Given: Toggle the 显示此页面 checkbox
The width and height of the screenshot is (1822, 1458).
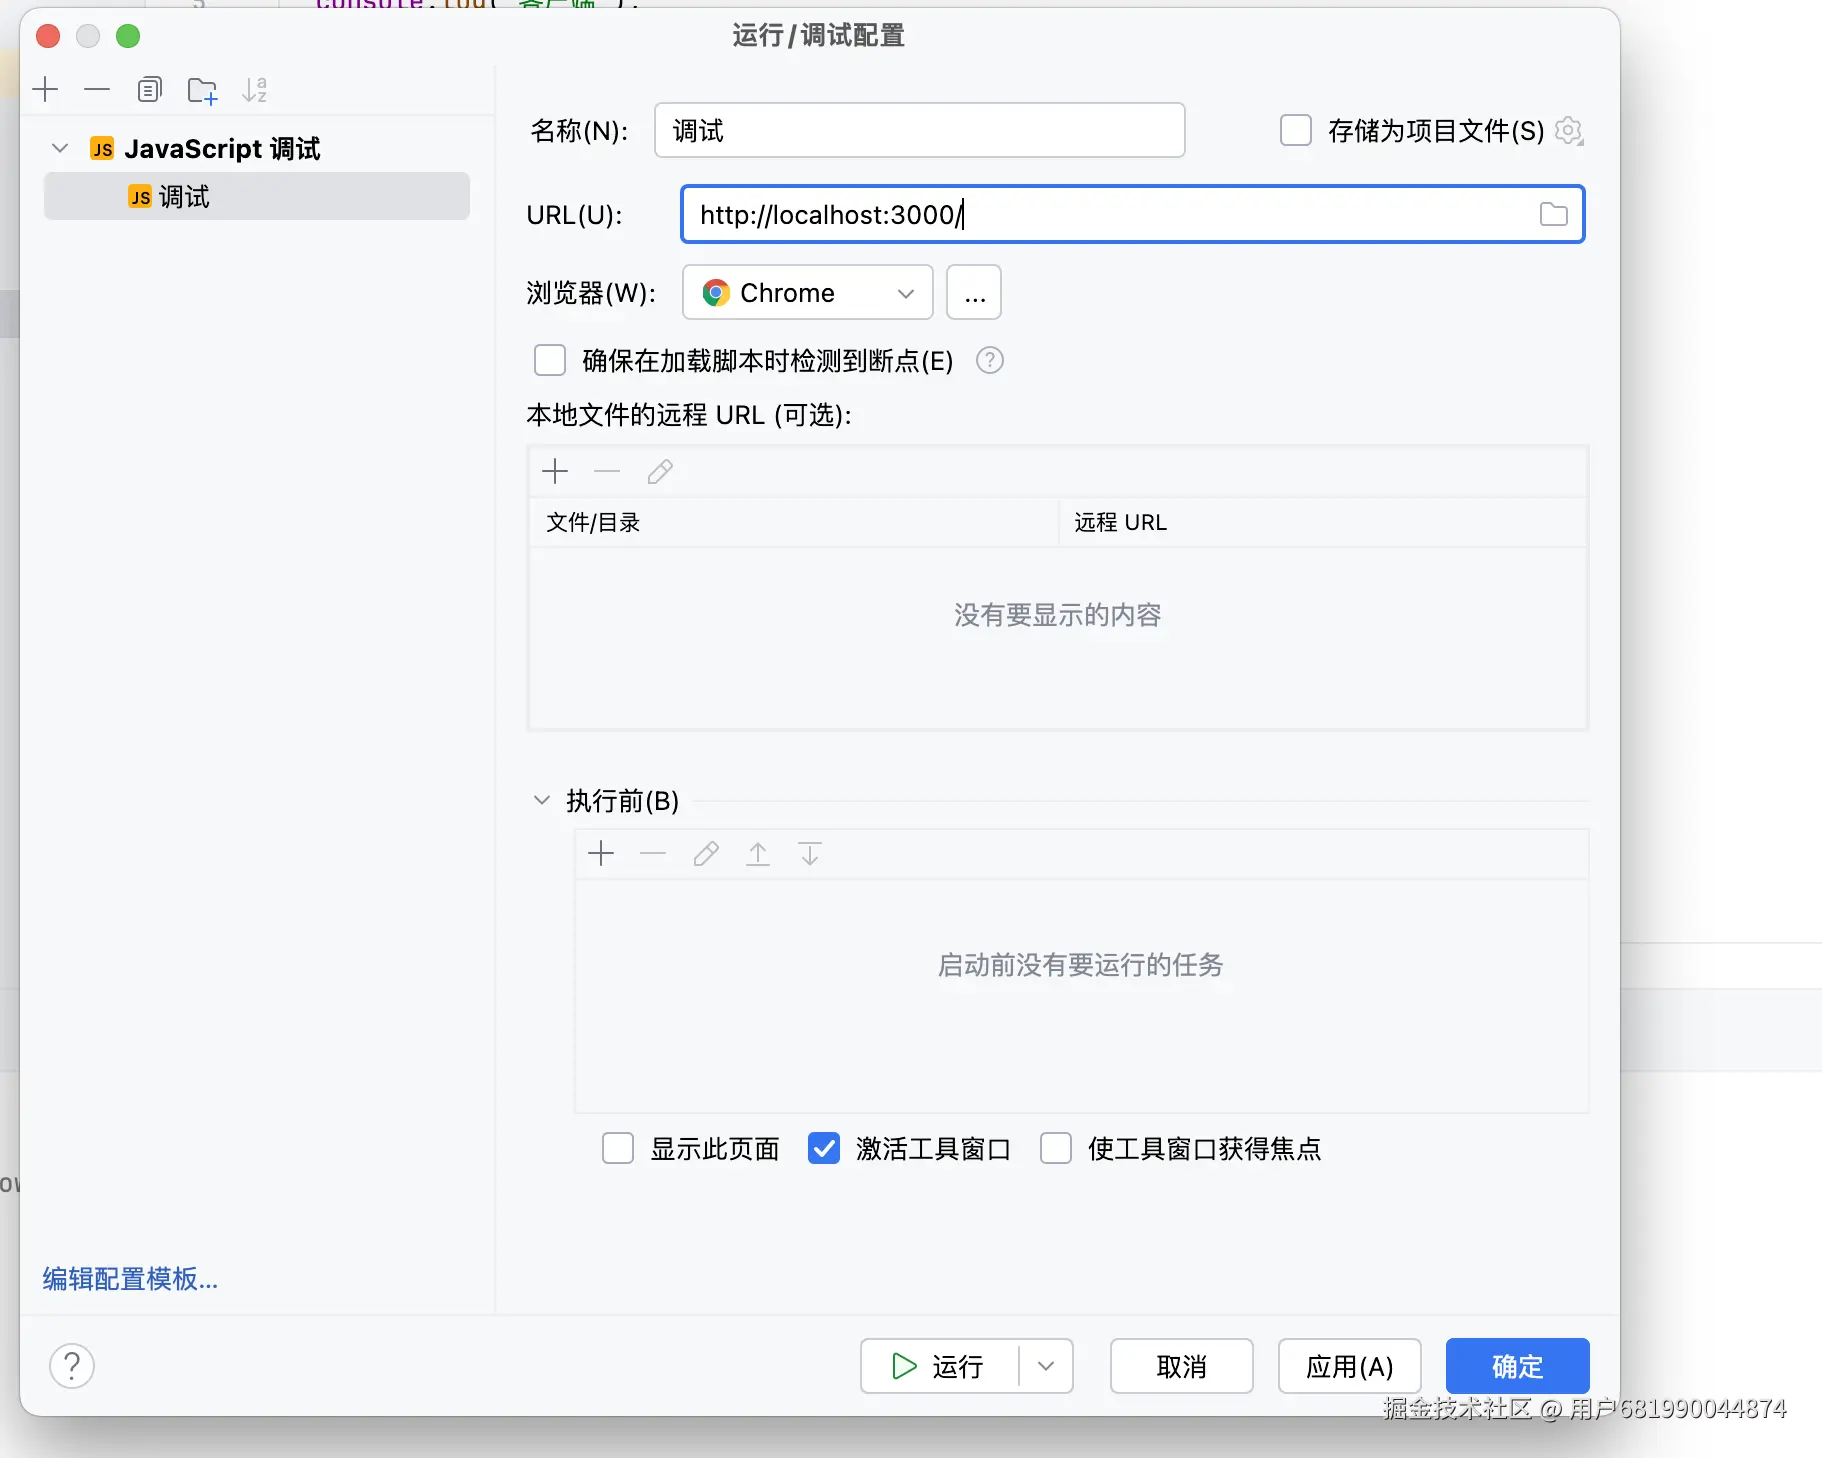Looking at the screenshot, I should (618, 1148).
